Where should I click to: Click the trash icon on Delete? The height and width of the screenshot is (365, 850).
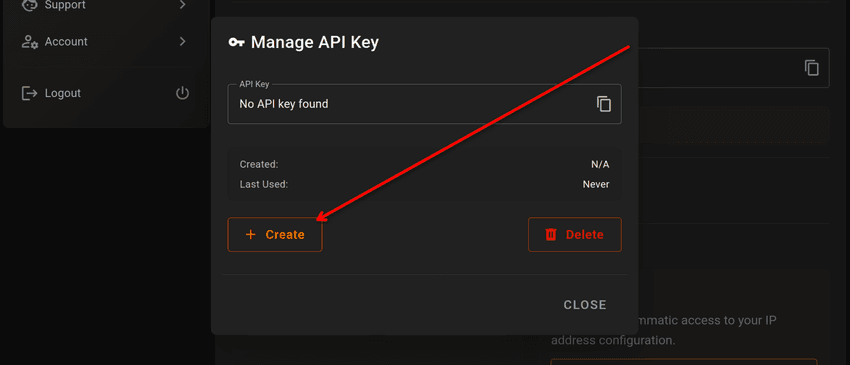[x=551, y=234]
